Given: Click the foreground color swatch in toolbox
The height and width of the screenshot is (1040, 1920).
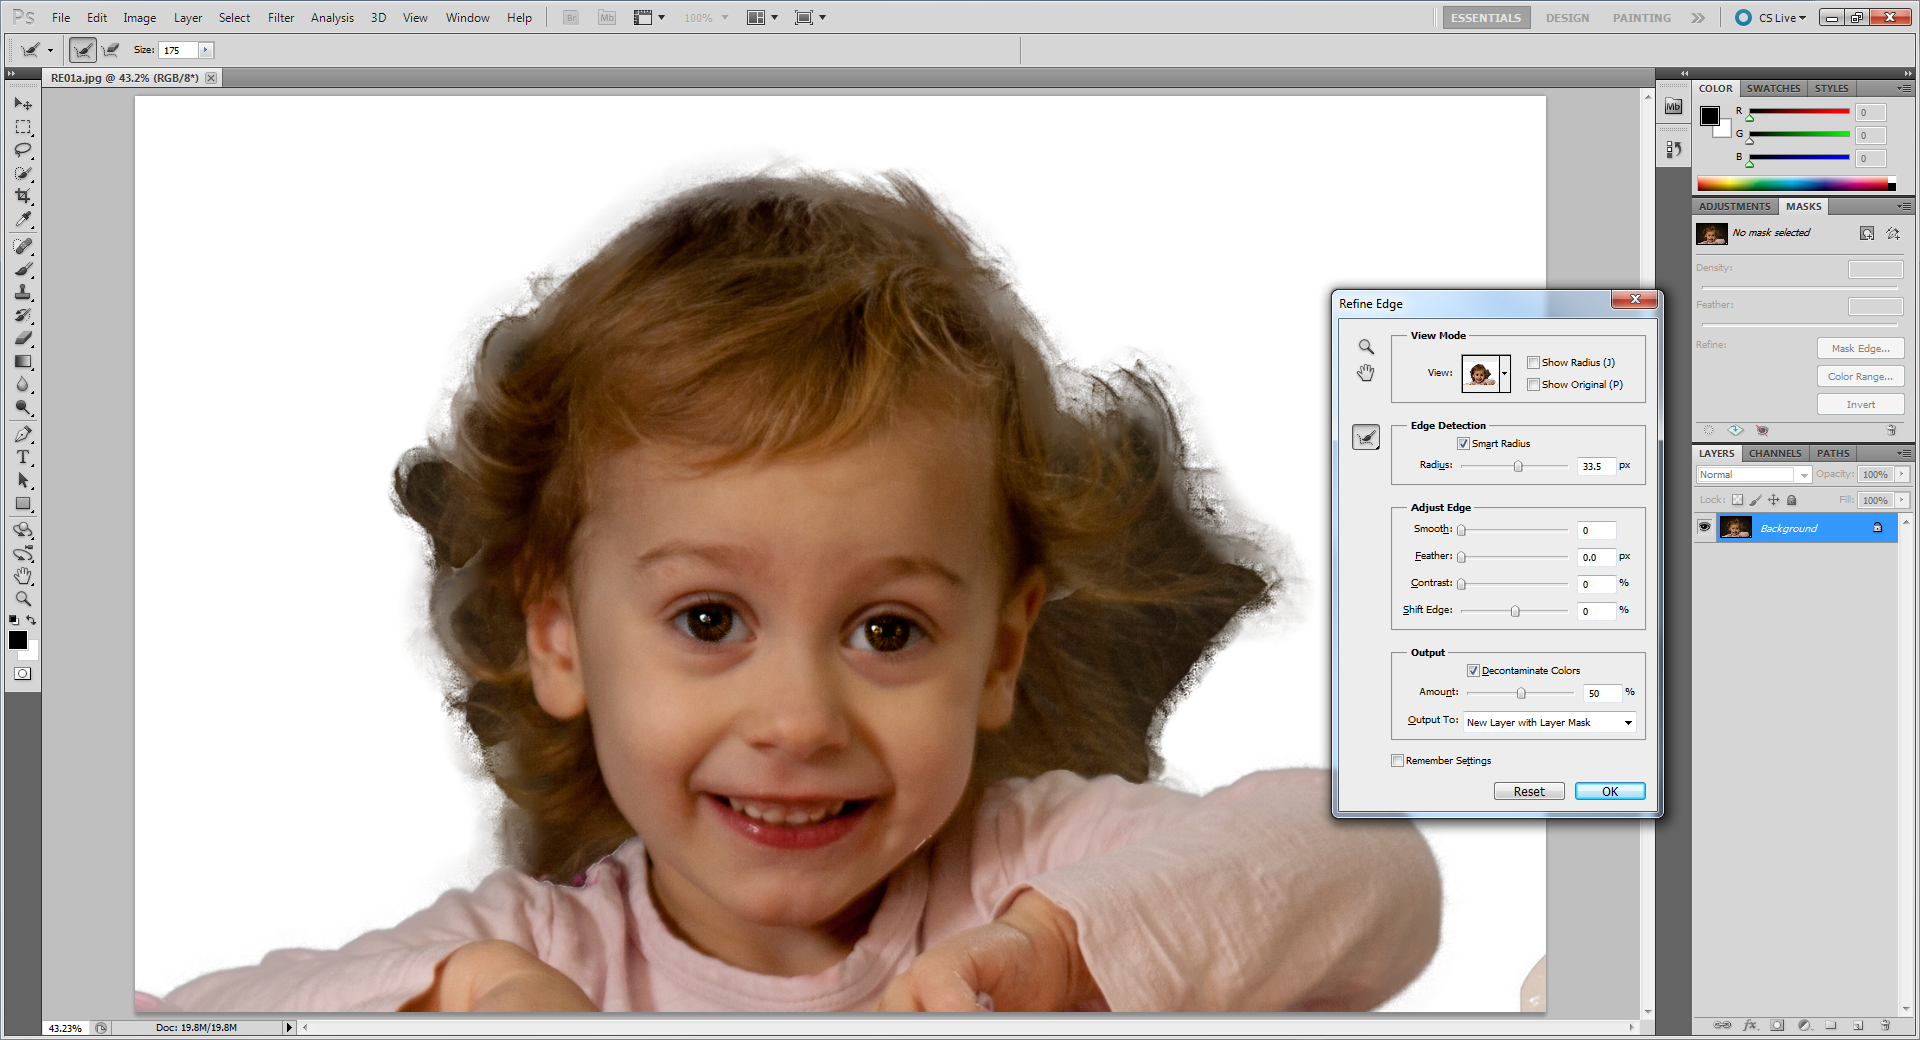Looking at the screenshot, I should [18, 640].
